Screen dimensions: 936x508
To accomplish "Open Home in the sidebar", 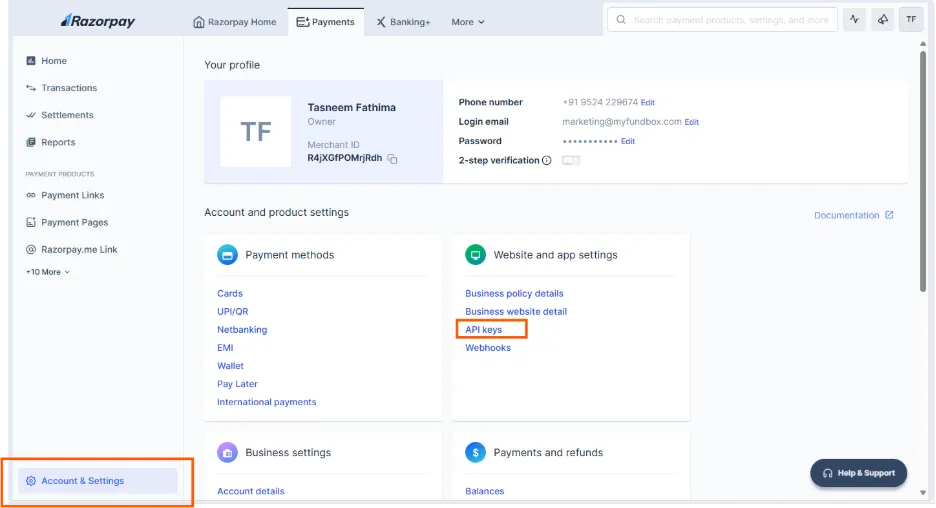I will (54, 61).
